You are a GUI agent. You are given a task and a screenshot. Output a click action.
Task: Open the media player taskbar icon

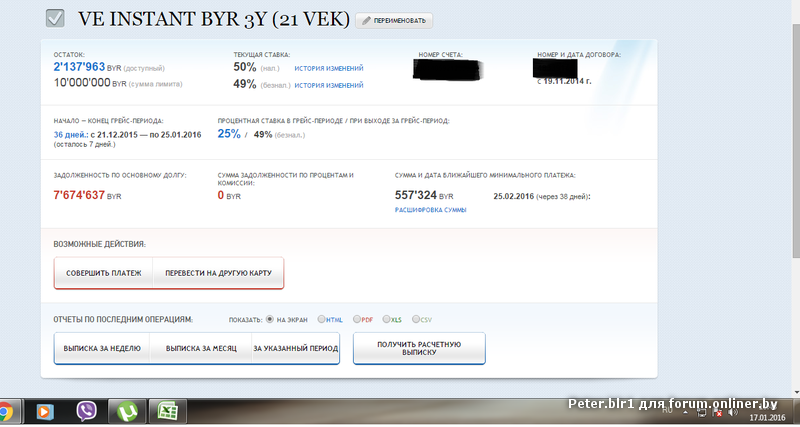(x=45, y=411)
